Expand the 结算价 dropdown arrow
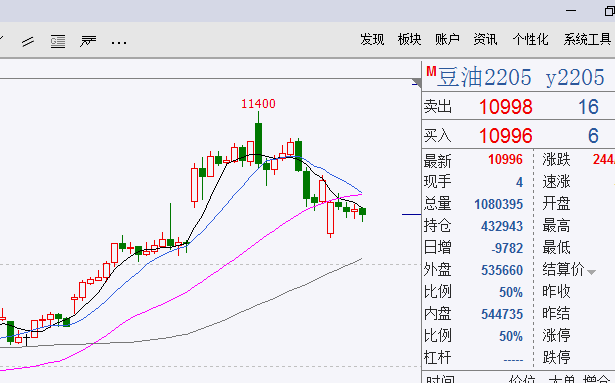The width and height of the screenshot is (615, 383). click(x=591, y=272)
